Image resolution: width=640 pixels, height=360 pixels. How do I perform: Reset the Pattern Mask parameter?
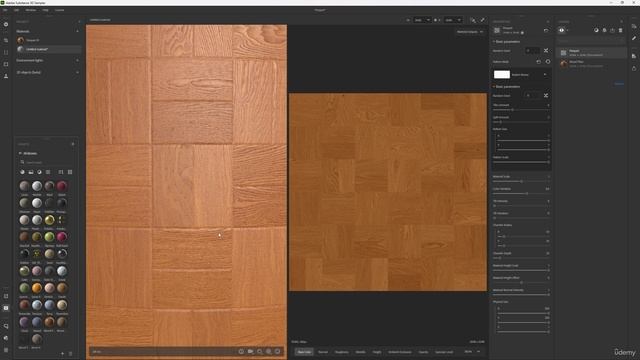click(538, 62)
